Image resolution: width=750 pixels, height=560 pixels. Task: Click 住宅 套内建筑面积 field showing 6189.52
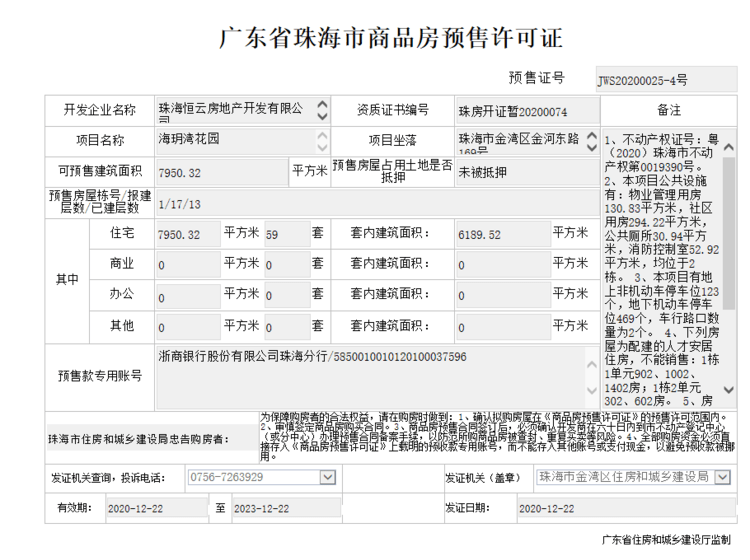tap(502, 235)
